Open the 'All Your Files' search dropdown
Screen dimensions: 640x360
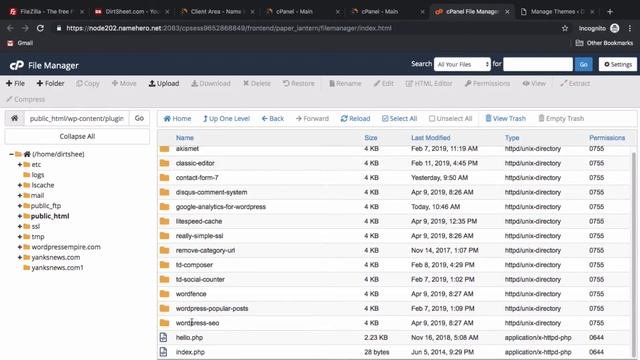click(462, 64)
